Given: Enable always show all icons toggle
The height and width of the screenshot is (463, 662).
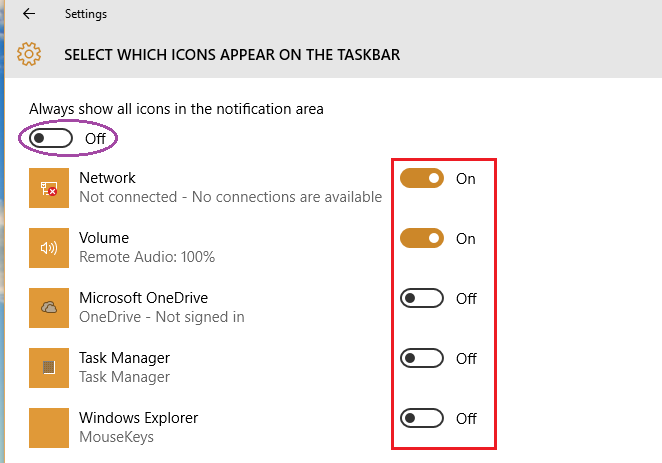Looking at the screenshot, I should (51, 138).
